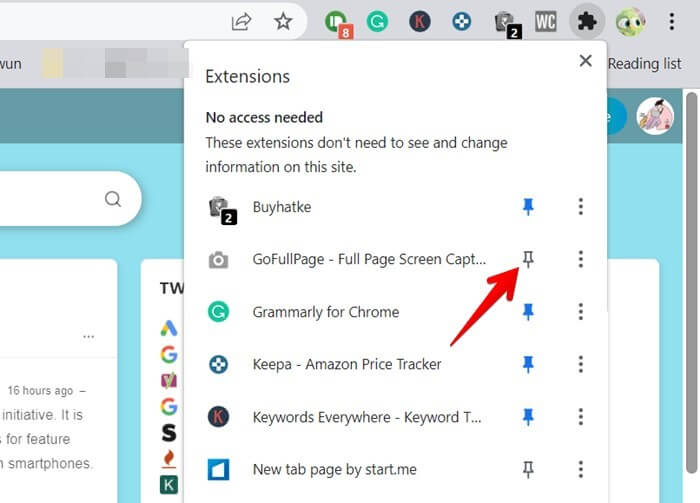Open more options for GoFullPage

pos(580,259)
